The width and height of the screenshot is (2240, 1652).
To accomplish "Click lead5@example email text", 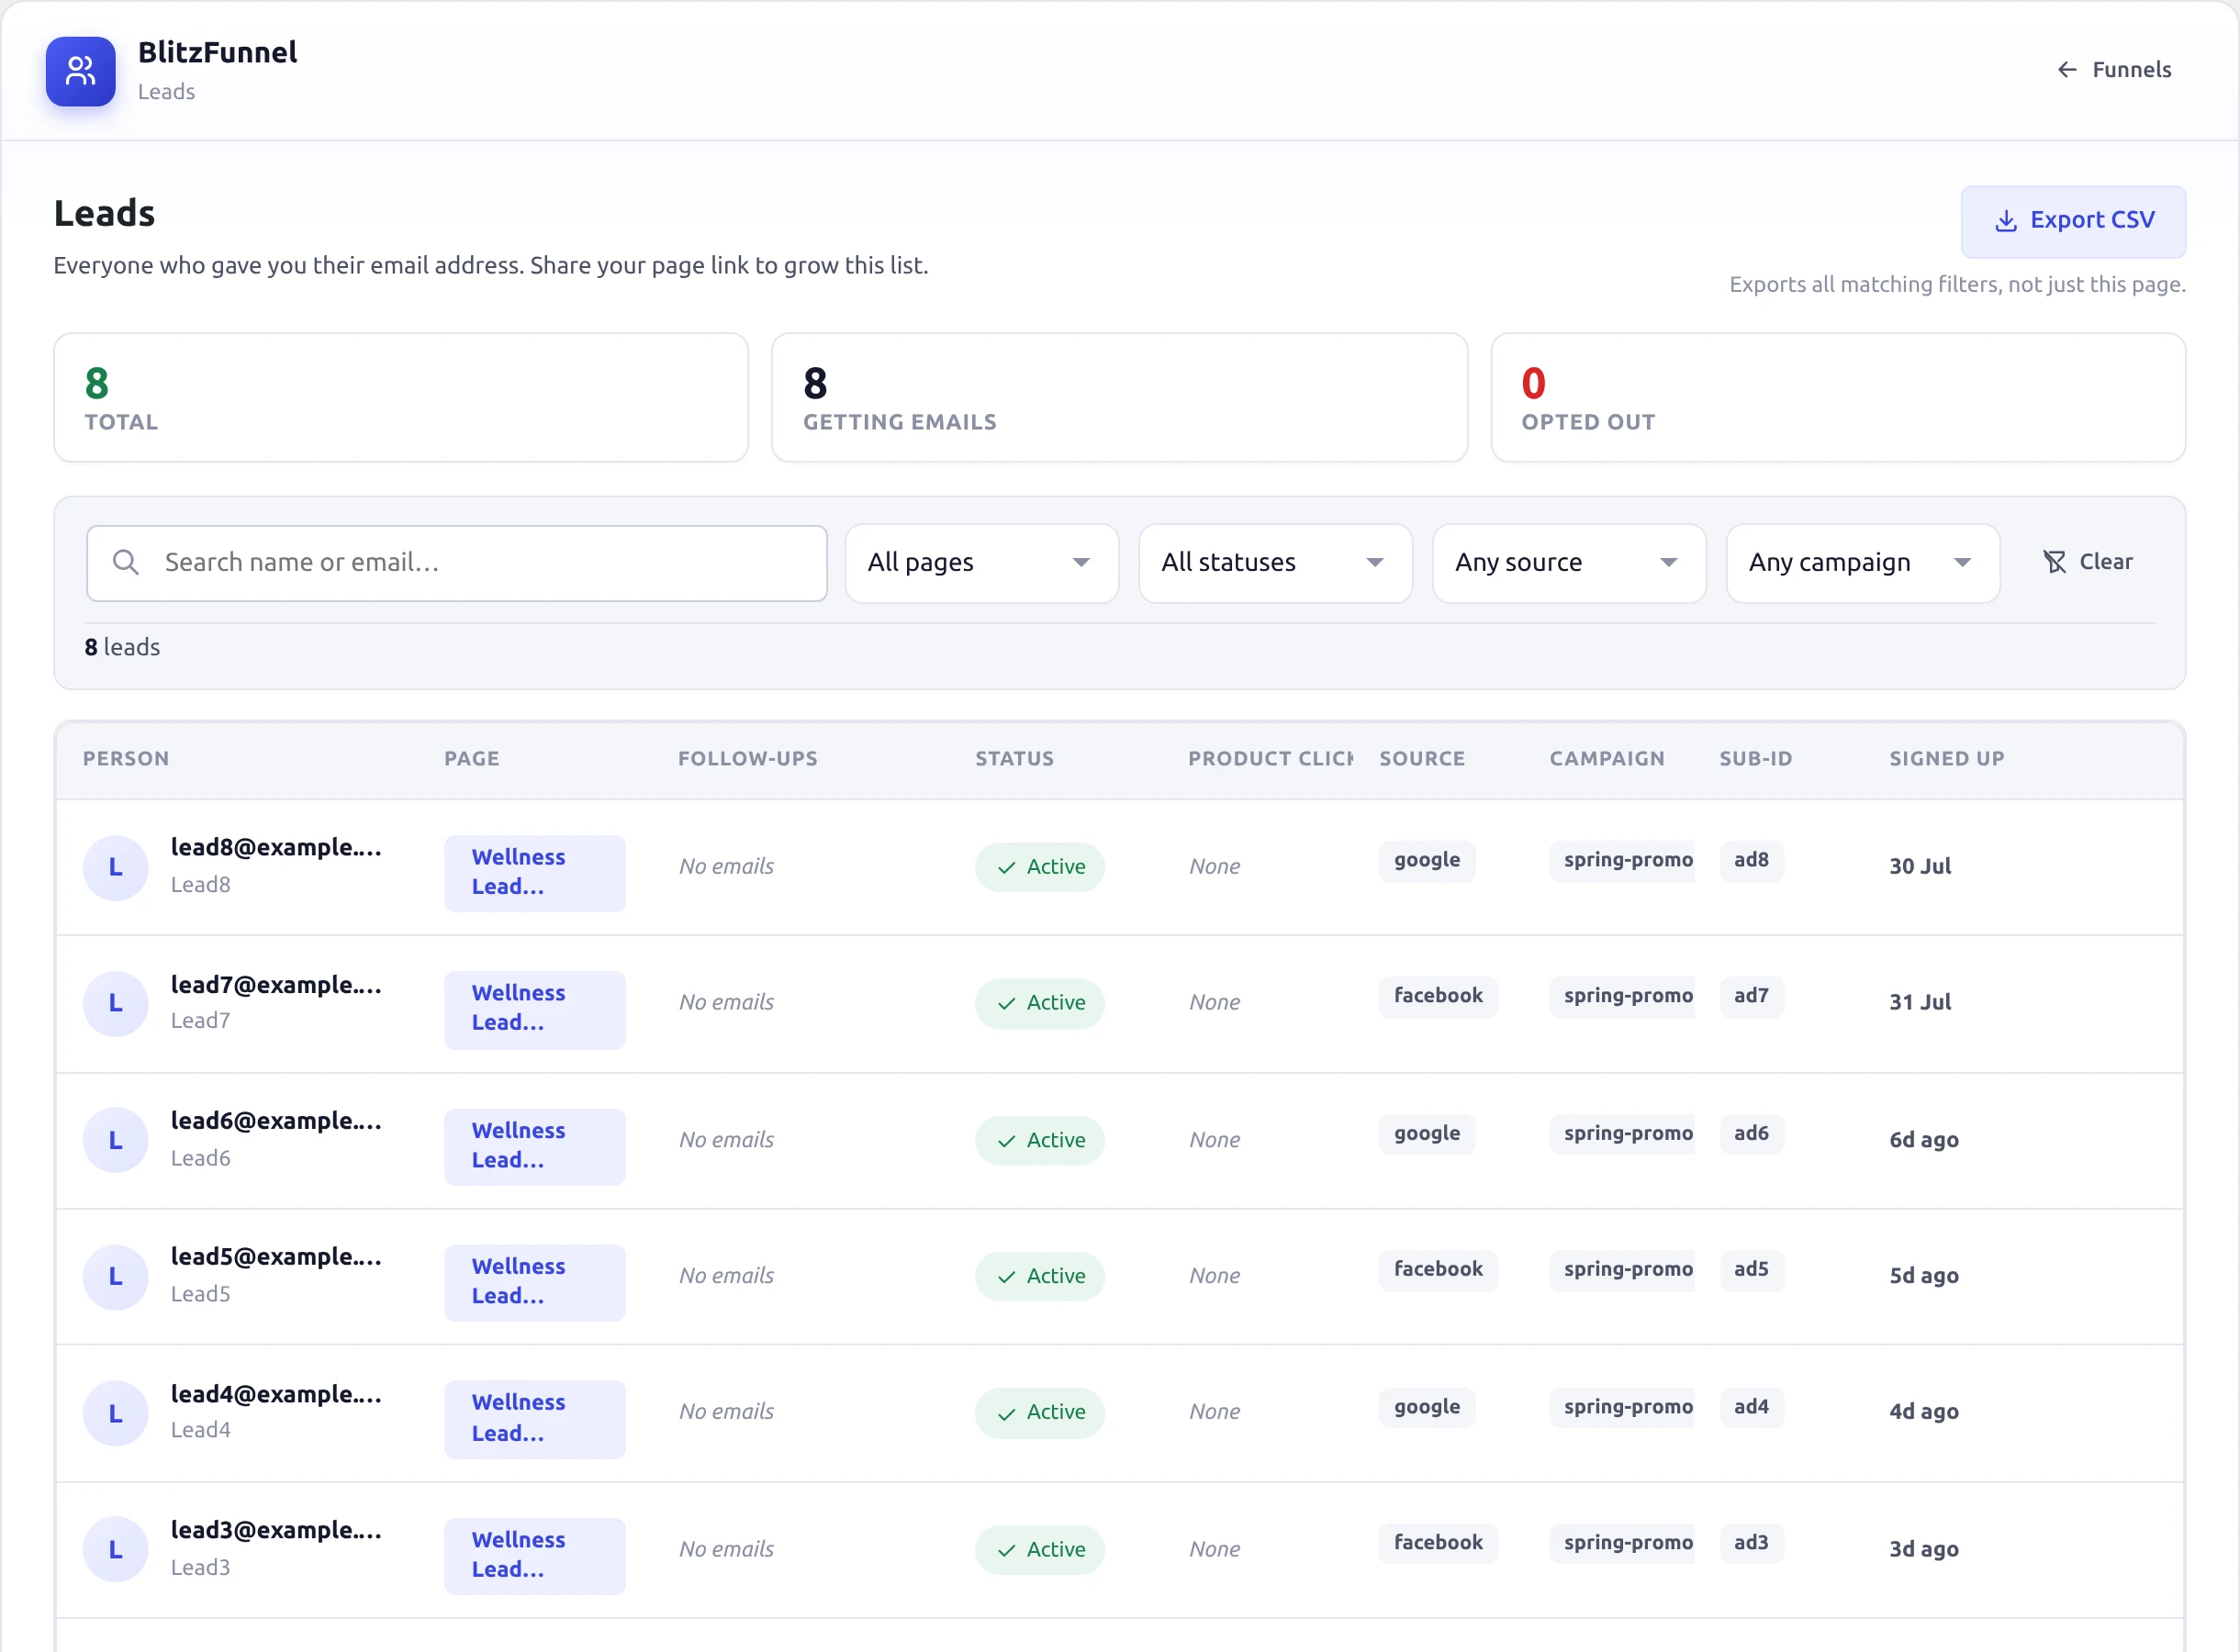I will pyautogui.click(x=276, y=1257).
